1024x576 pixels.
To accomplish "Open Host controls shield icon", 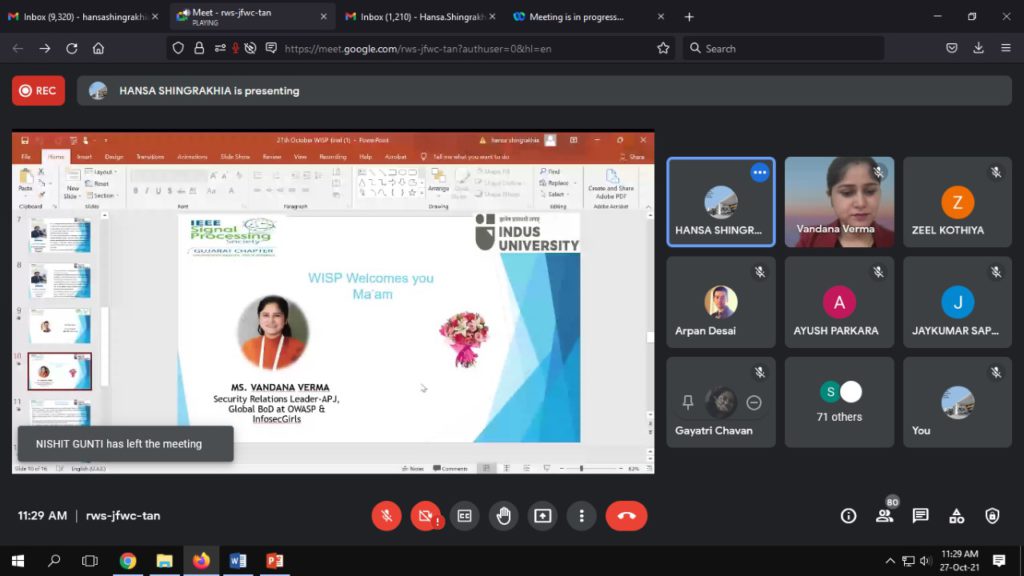I will (993, 516).
